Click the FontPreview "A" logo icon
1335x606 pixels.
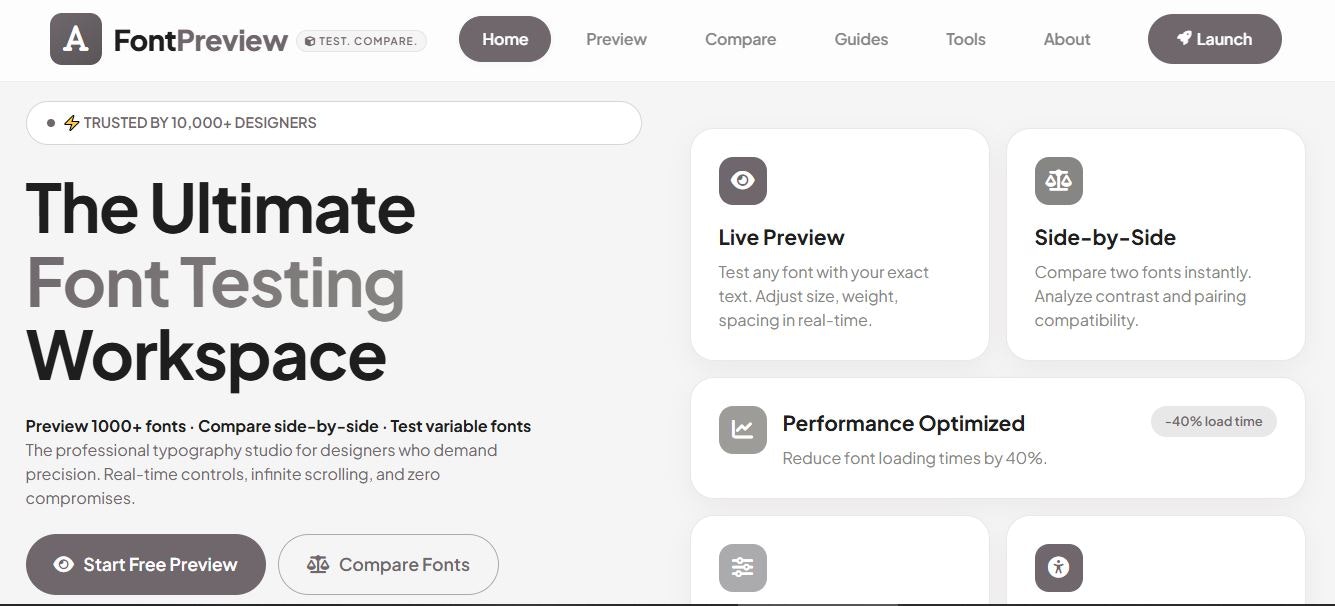point(75,39)
